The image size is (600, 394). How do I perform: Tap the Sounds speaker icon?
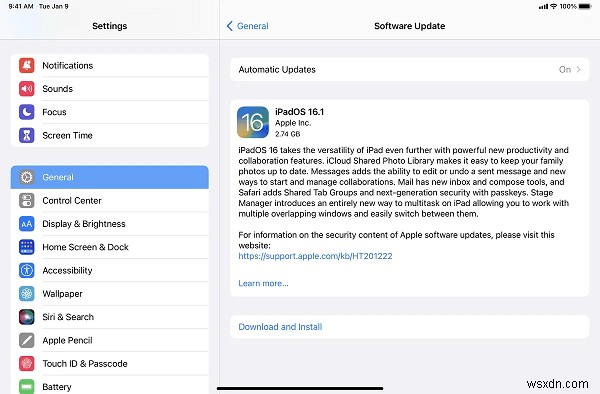click(x=26, y=89)
